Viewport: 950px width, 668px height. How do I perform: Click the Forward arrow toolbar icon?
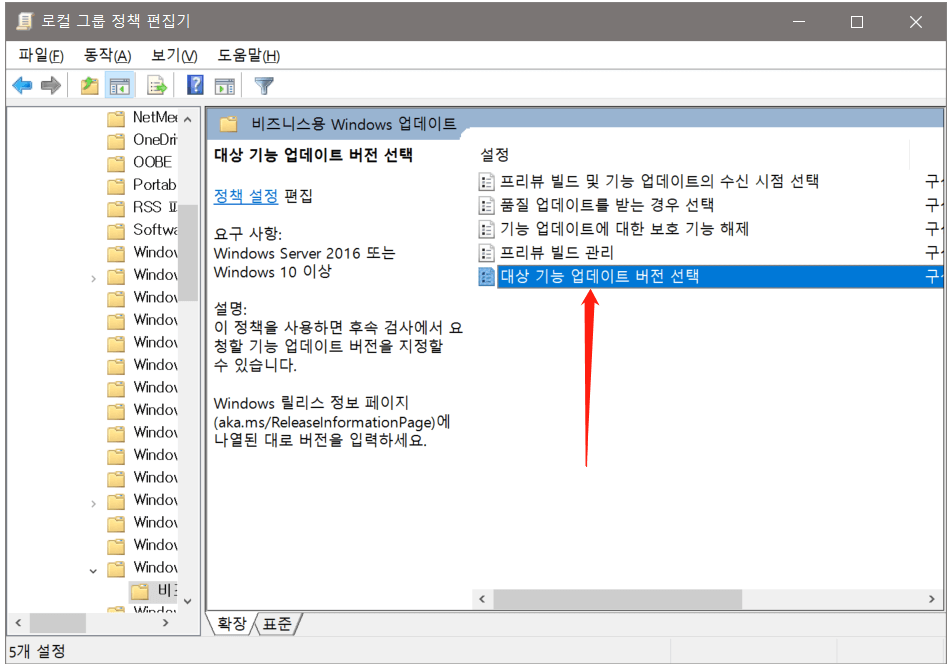[51, 86]
